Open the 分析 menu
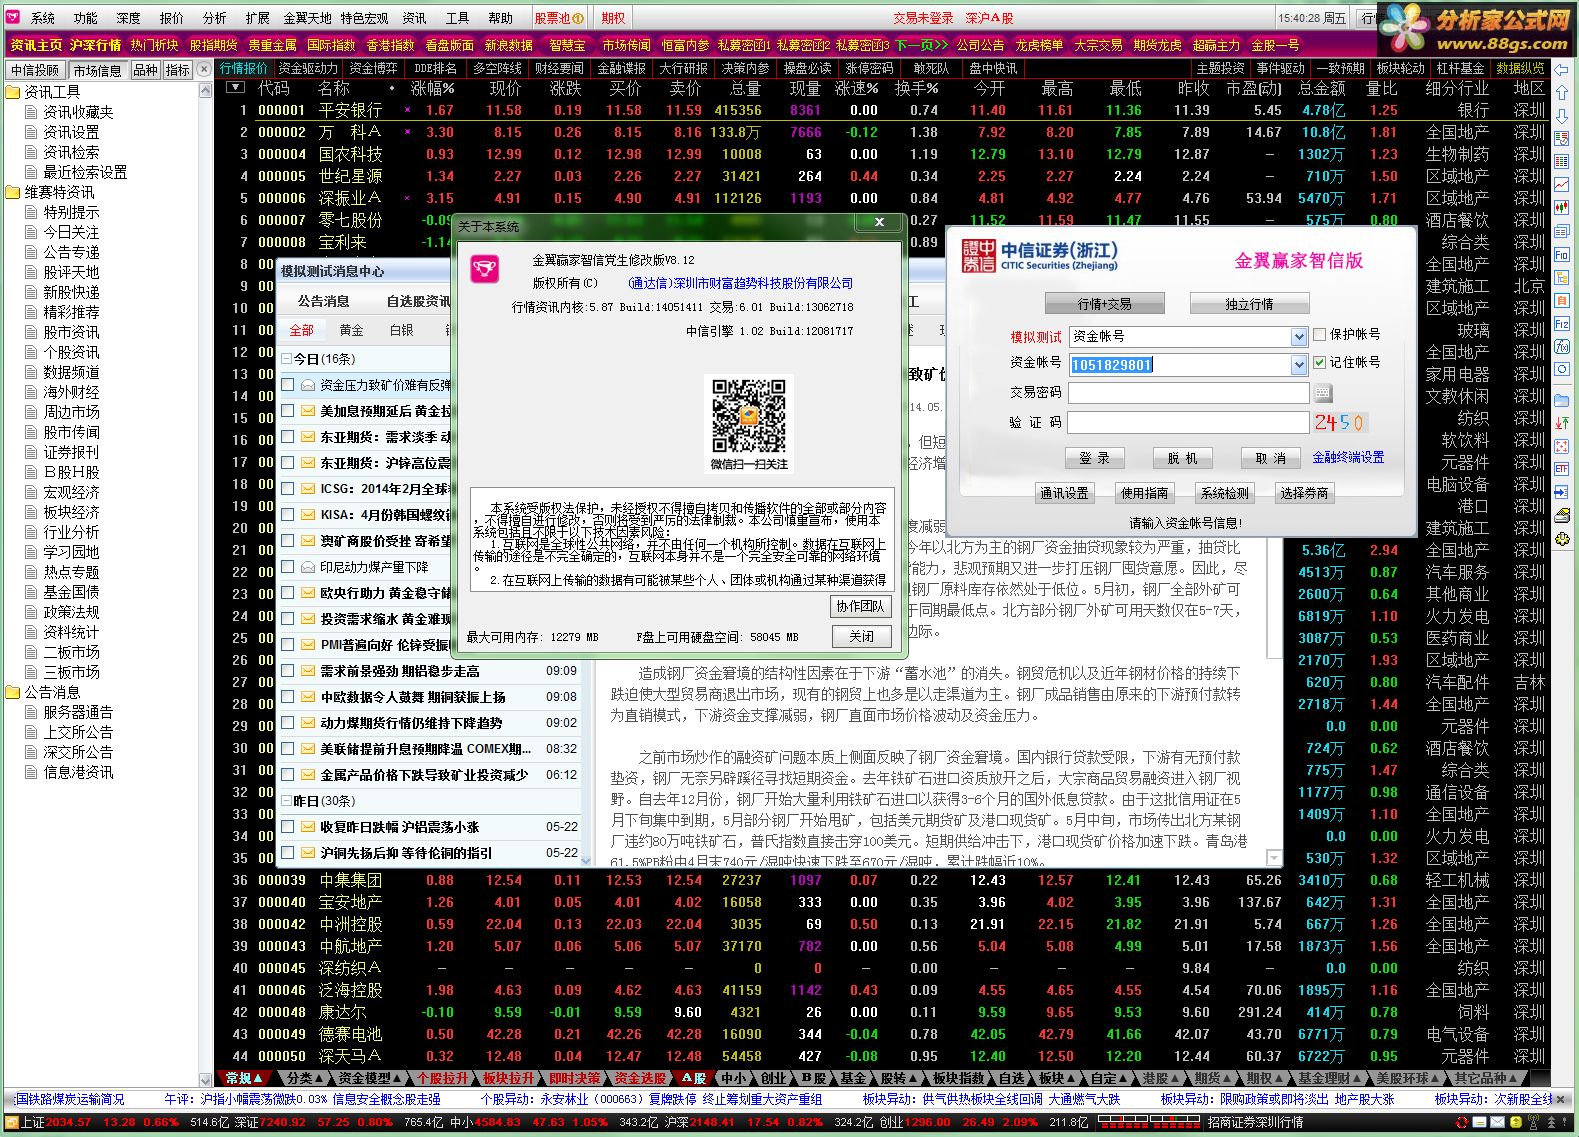 [214, 18]
